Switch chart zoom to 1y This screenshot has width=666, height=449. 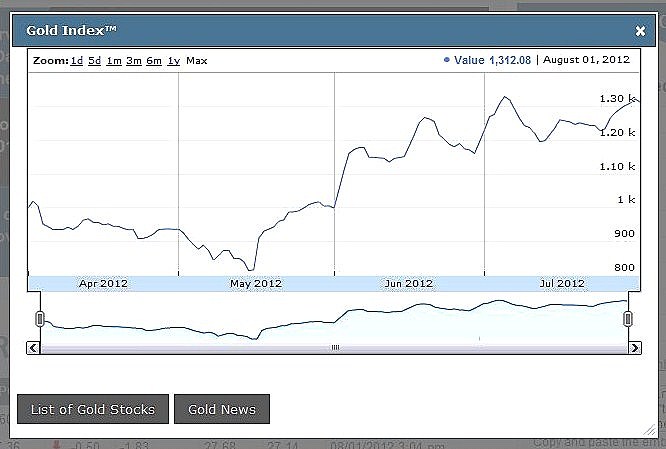[174, 61]
